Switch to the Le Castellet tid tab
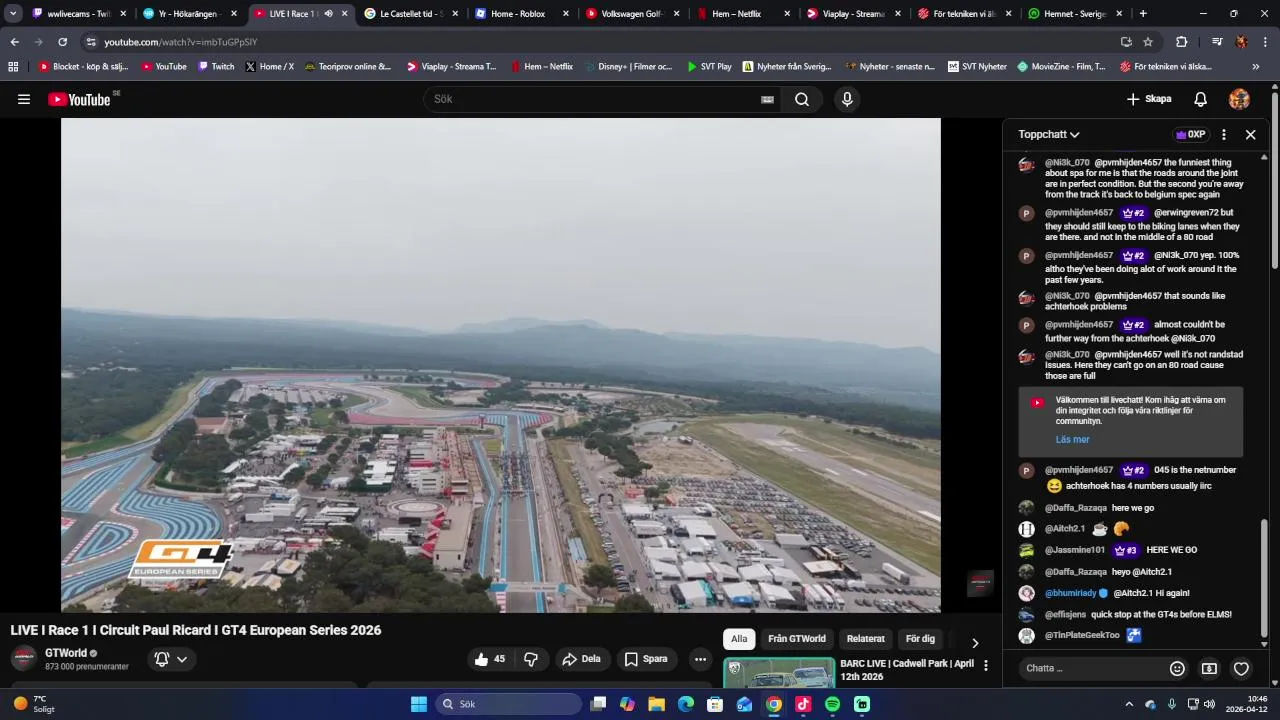Image resolution: width=1280 pixels, height=720 pixels. 410,14
